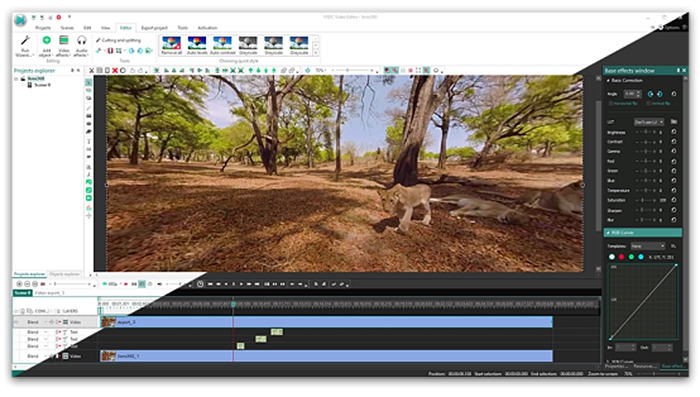
Task: Select the cyan-blue curve channel
Action: coord(641,257)
